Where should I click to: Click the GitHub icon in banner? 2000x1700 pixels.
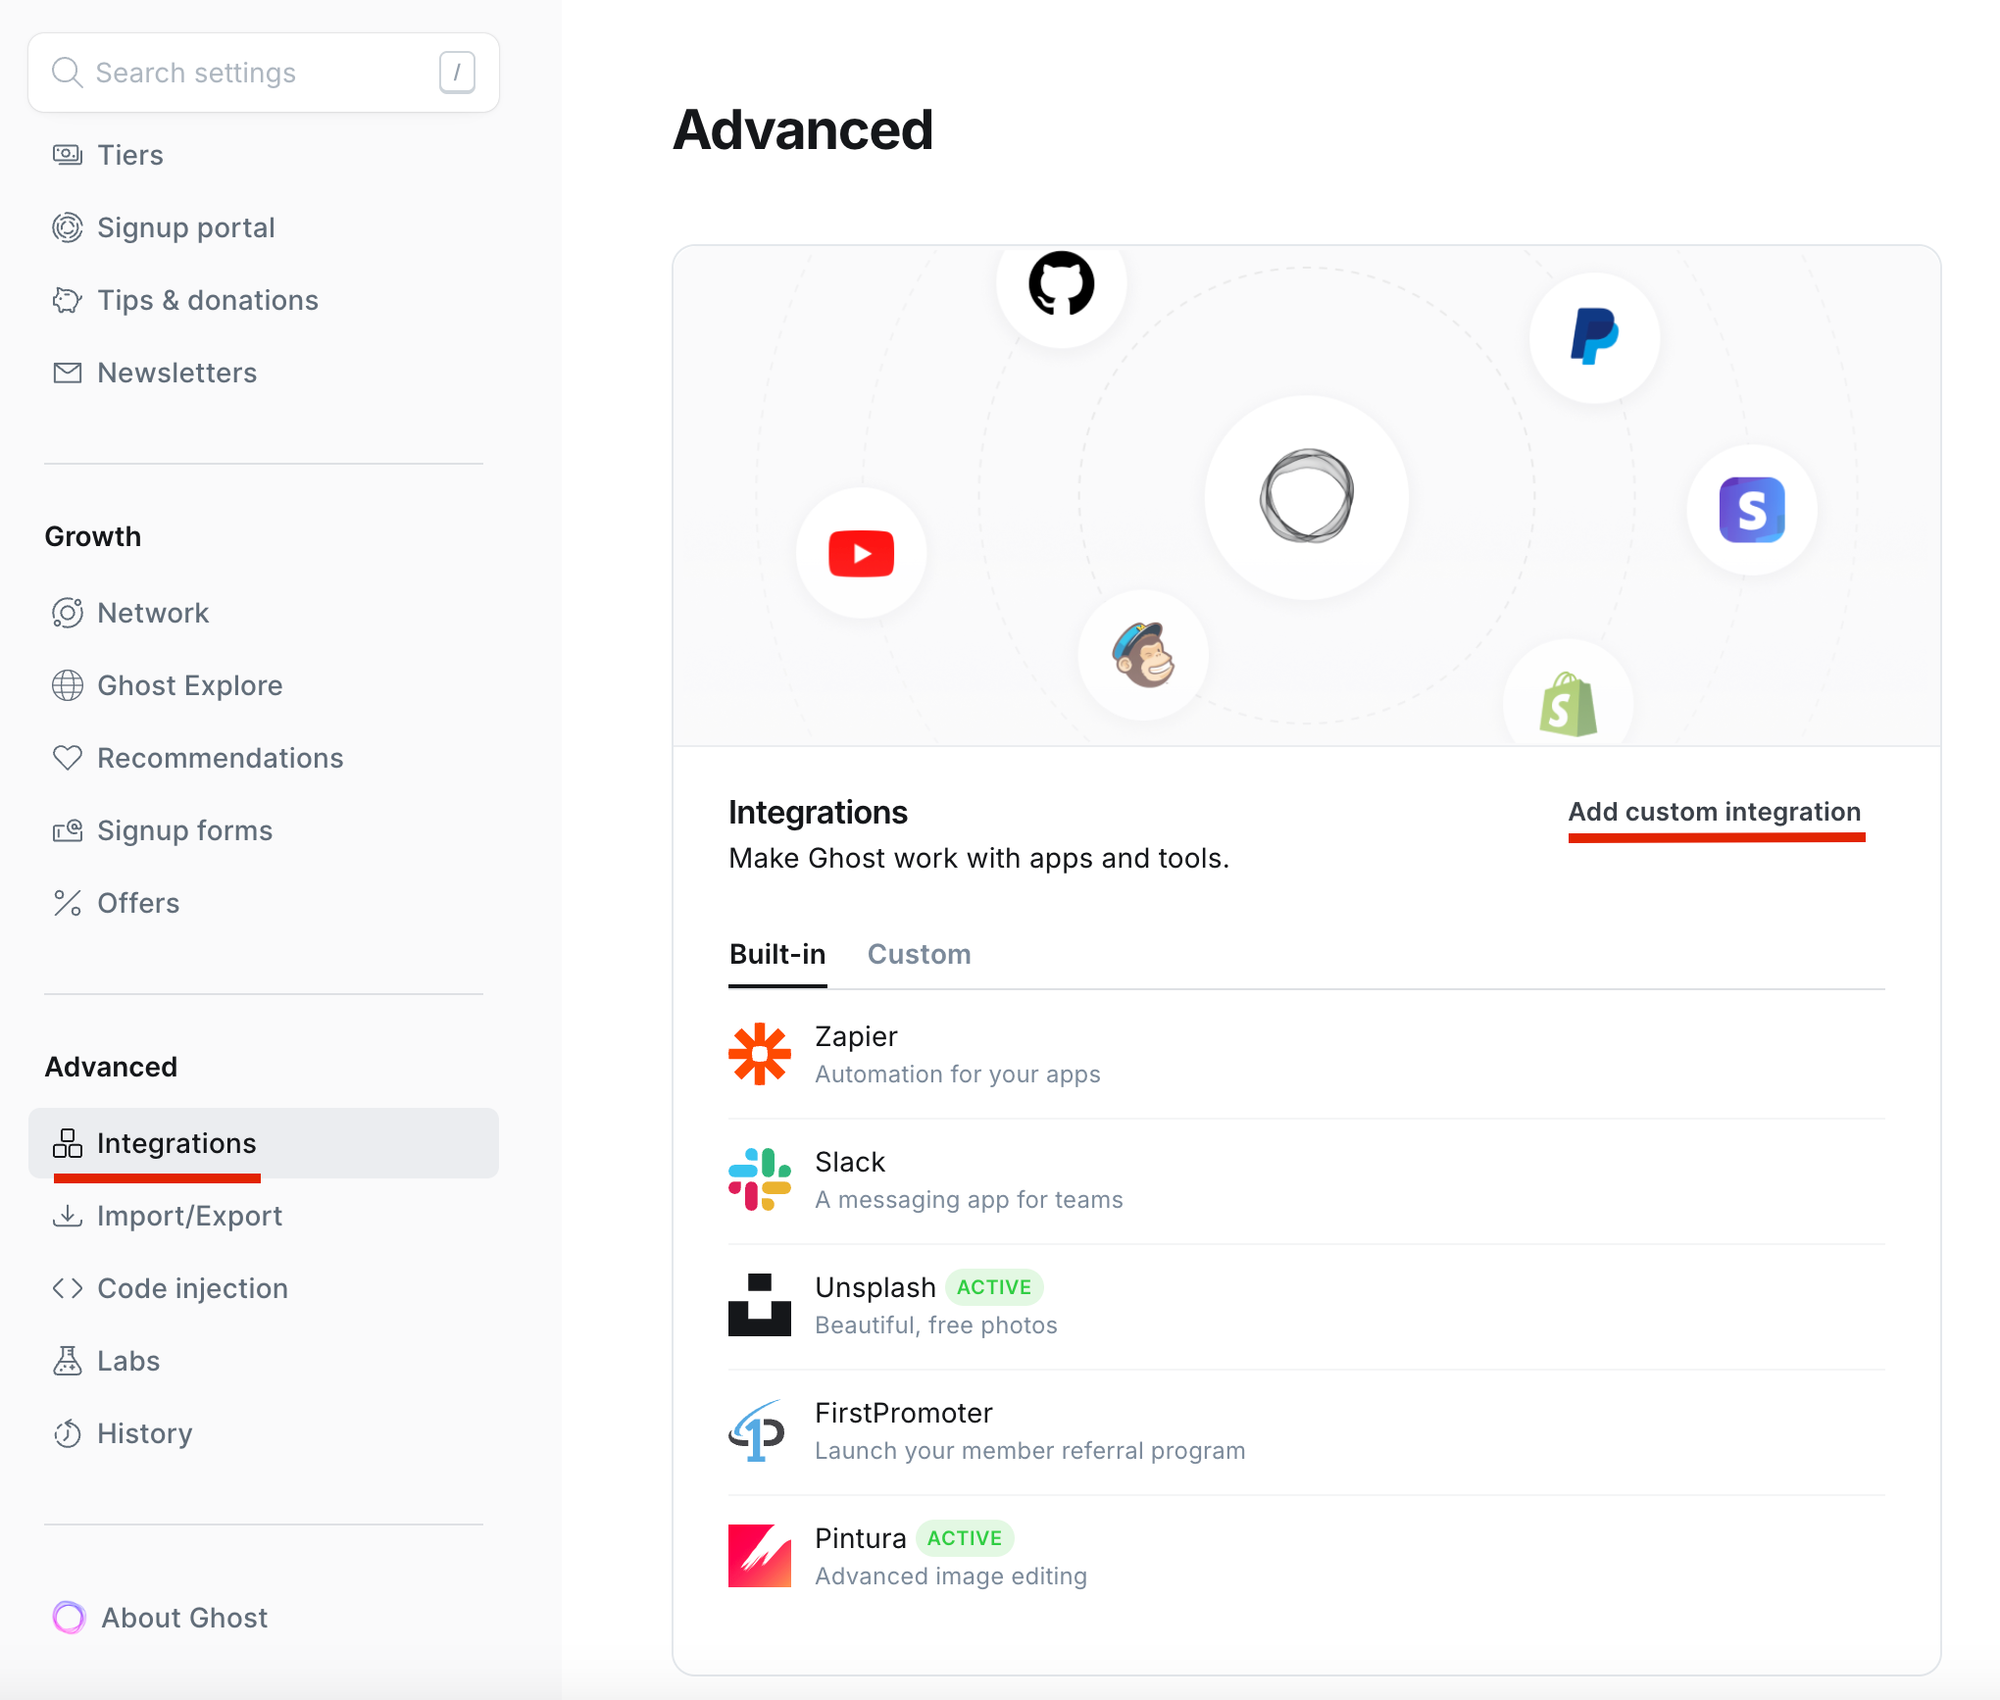1061,283
